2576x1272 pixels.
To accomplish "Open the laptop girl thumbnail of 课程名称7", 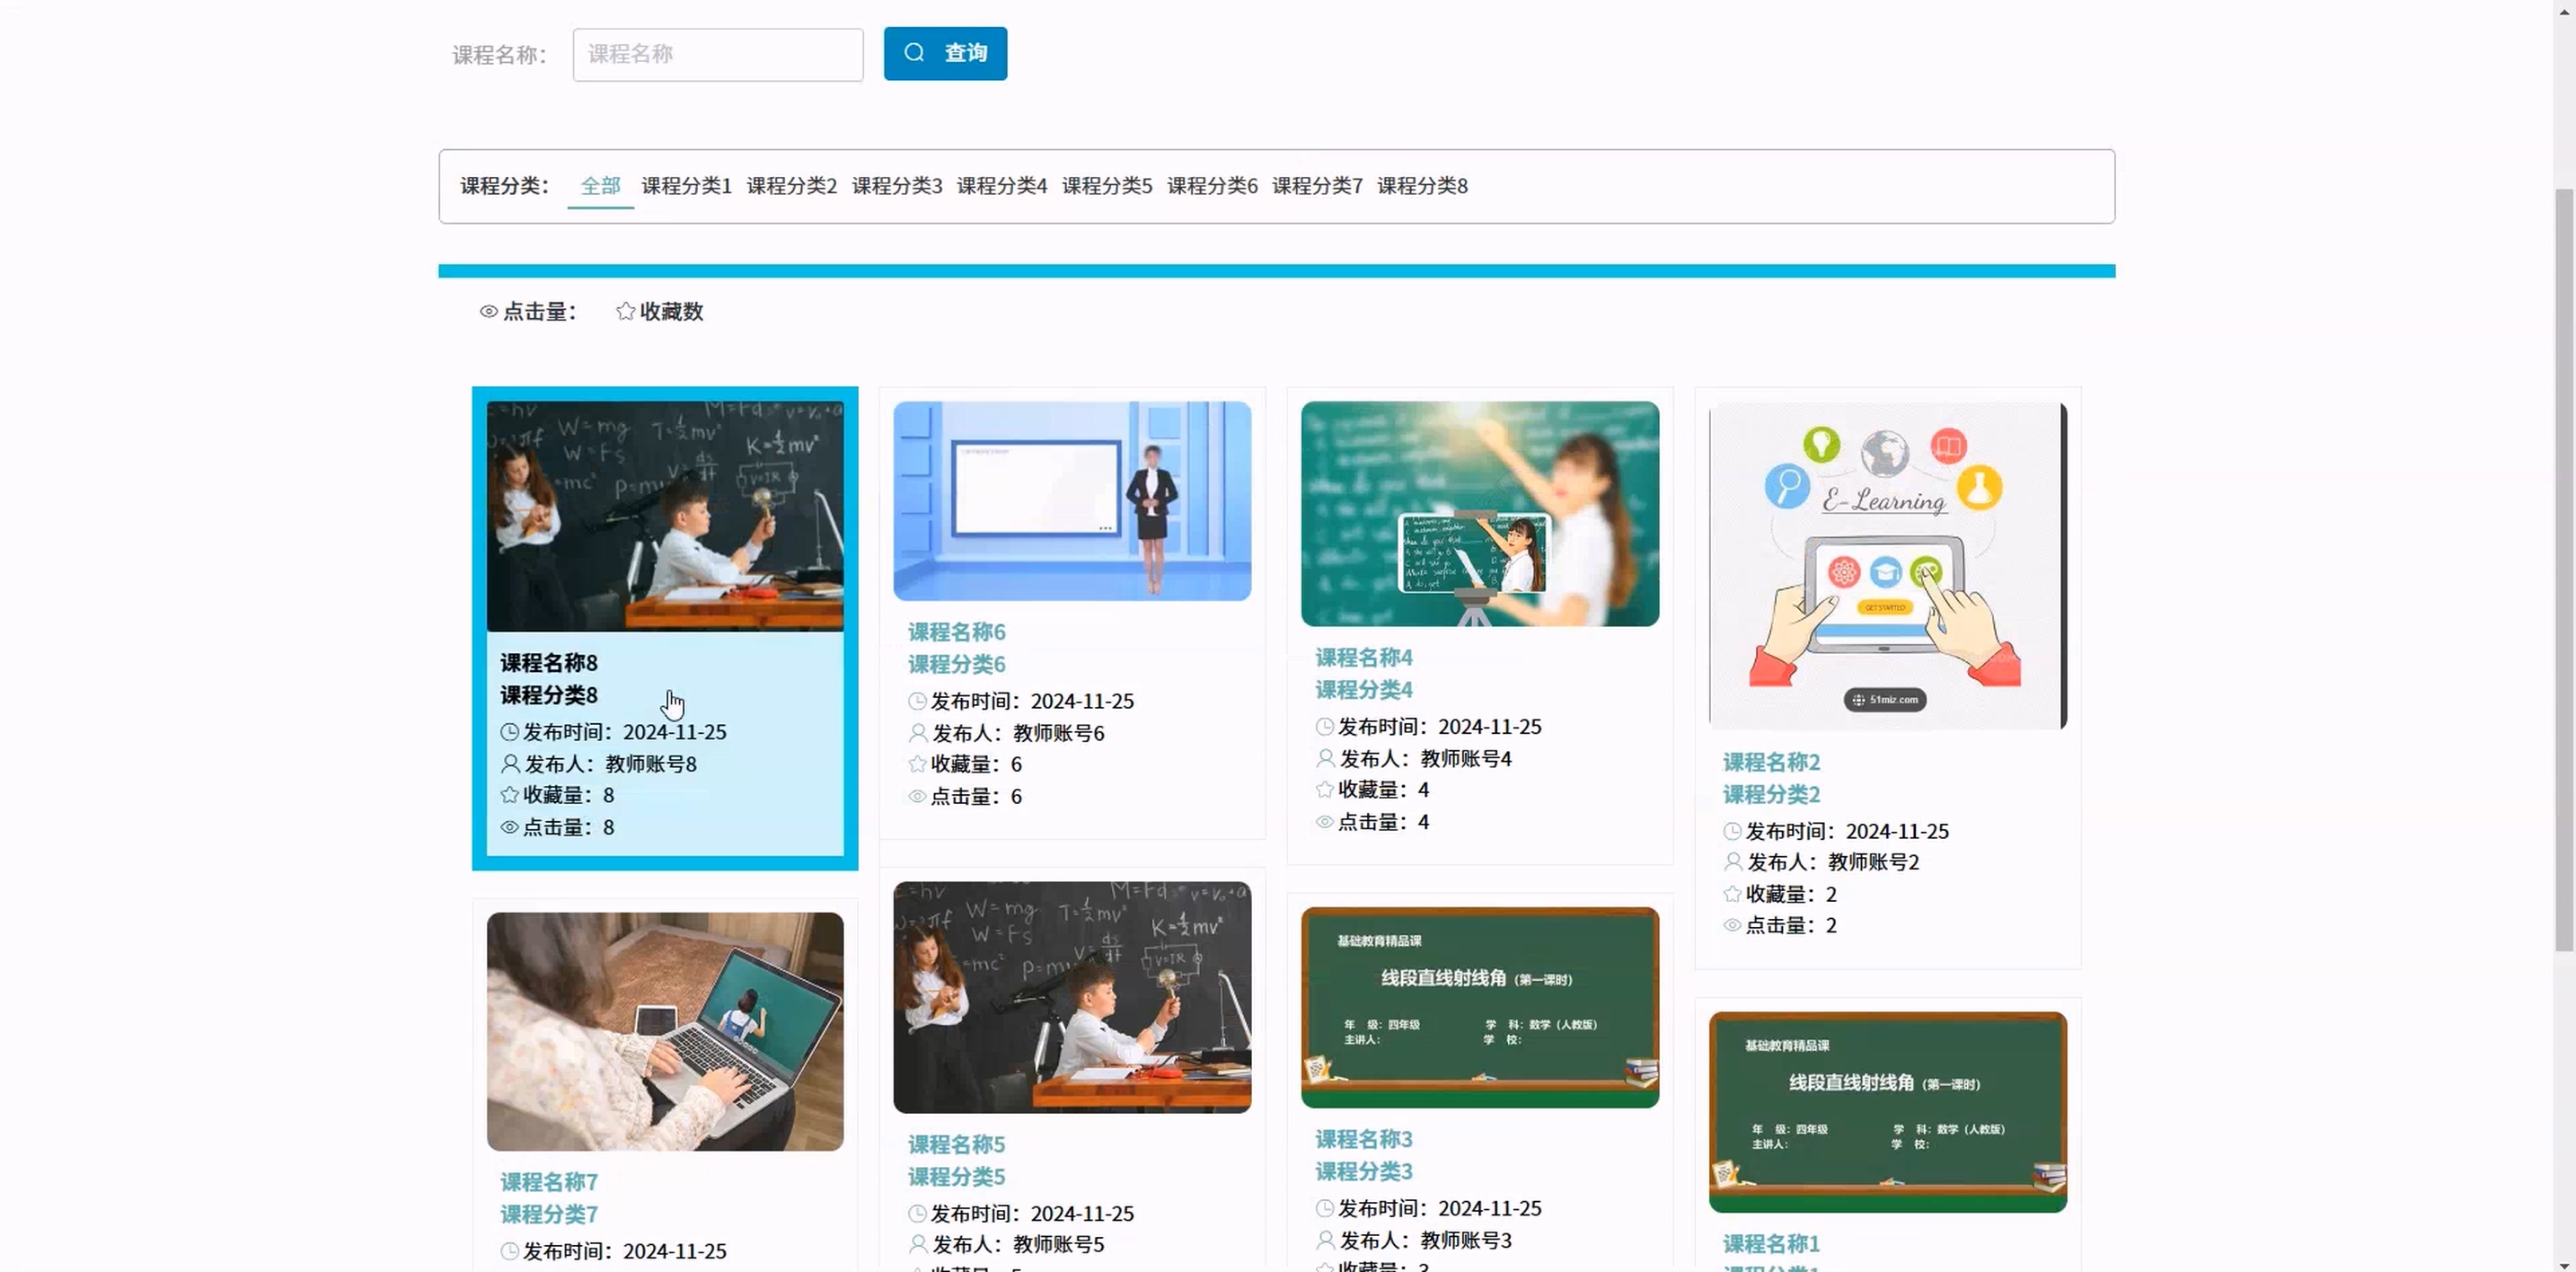I will [x=665, y=1030].
